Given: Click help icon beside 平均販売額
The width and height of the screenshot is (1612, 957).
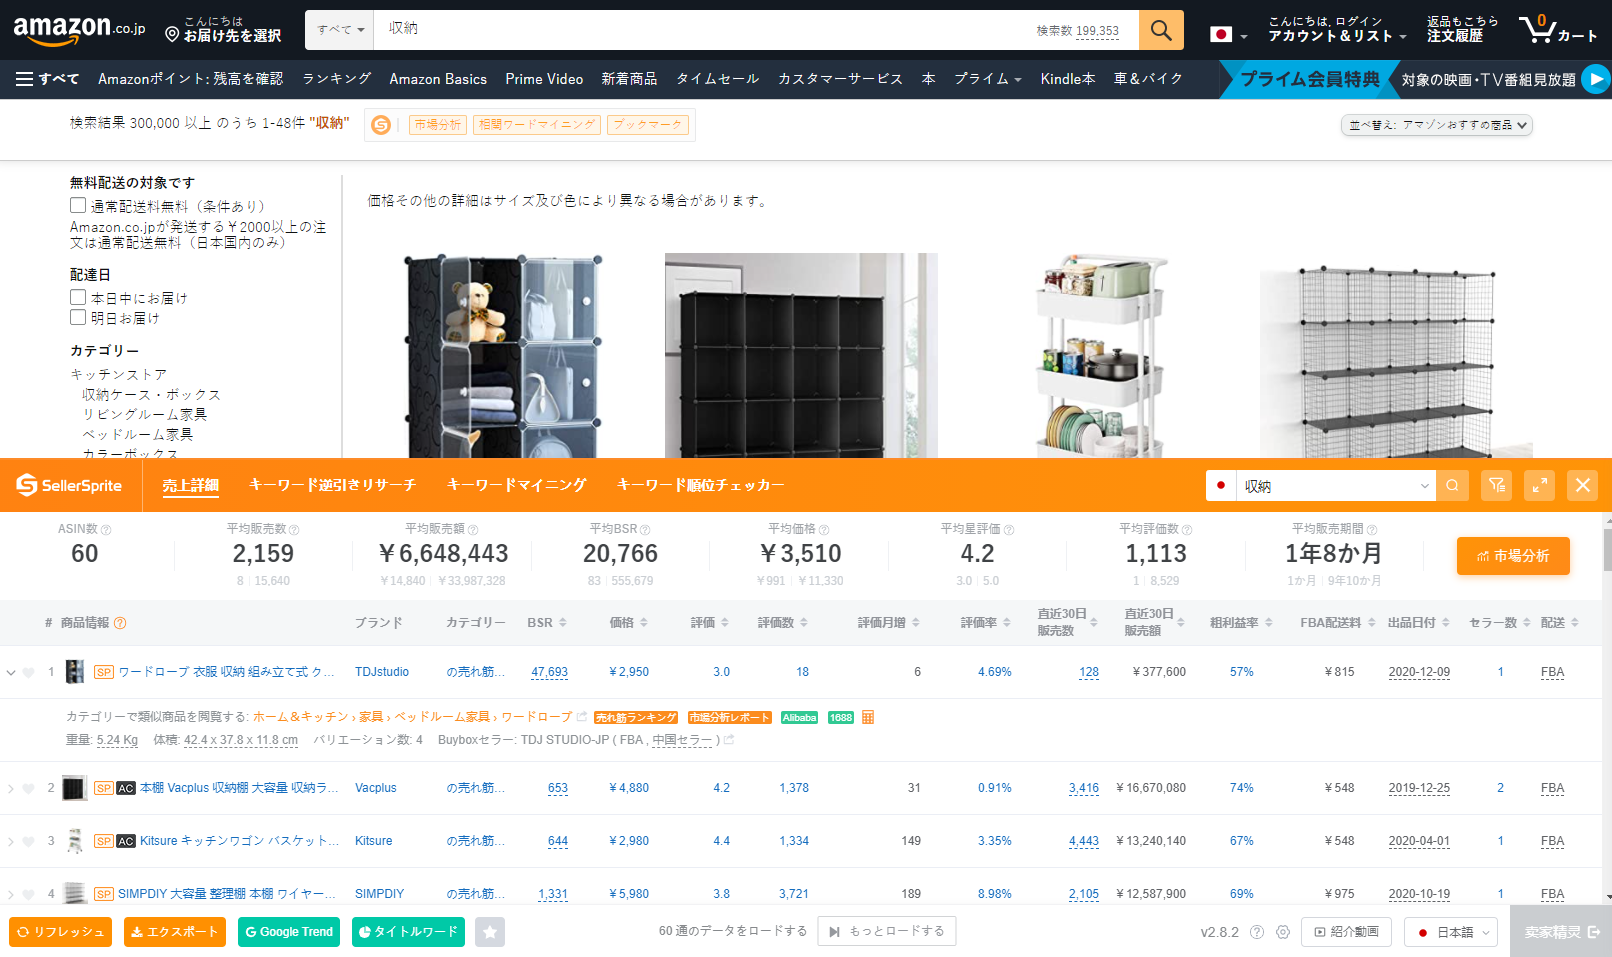Looking at the screenshot, I should pyautogui.click(x=473, y=530).
